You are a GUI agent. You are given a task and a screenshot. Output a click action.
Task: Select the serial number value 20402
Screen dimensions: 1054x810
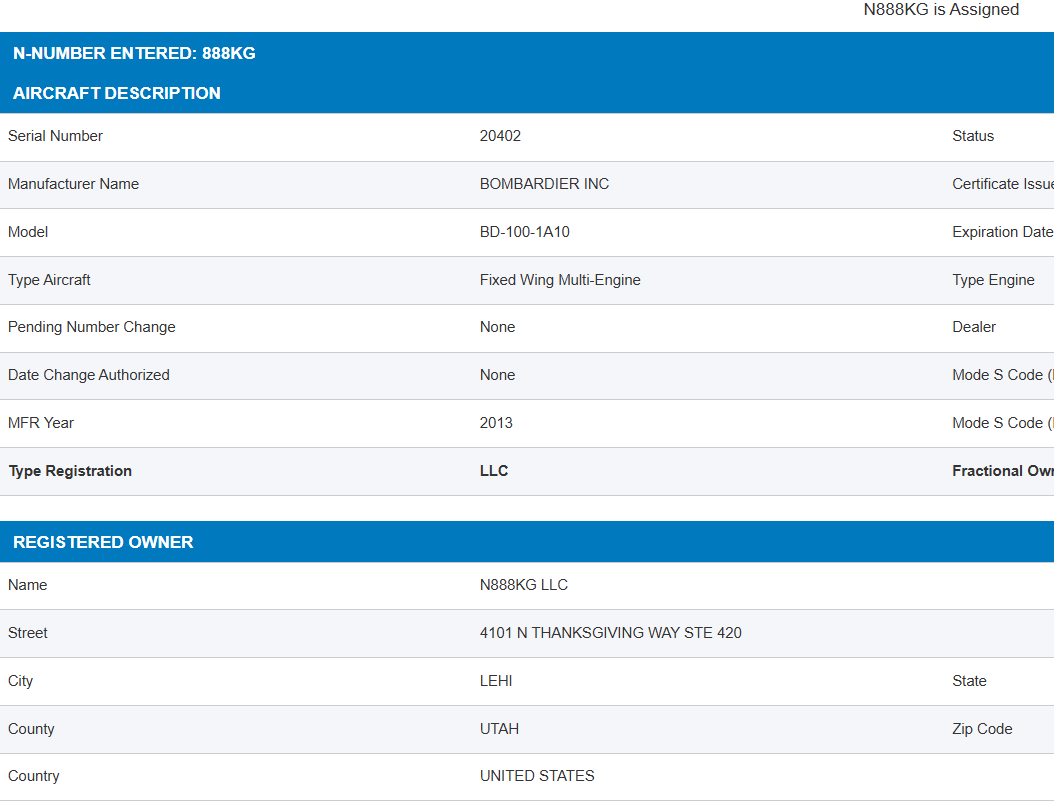pyautogui.click(x=500, y=136)
